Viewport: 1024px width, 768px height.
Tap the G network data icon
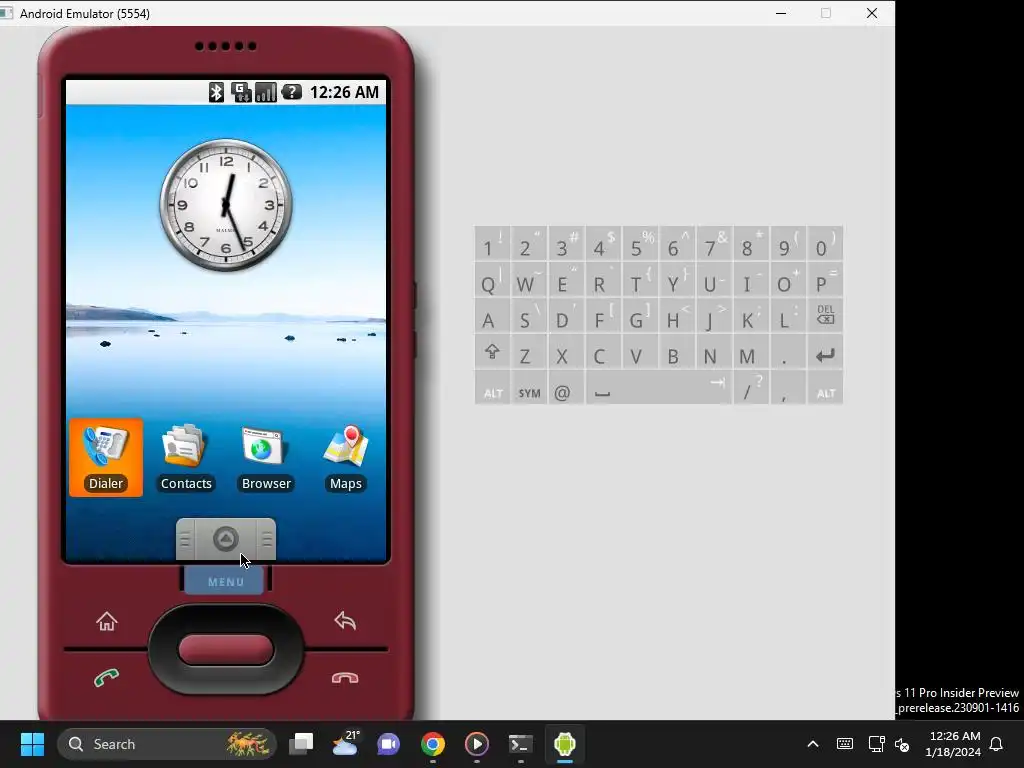coord(241,92)
